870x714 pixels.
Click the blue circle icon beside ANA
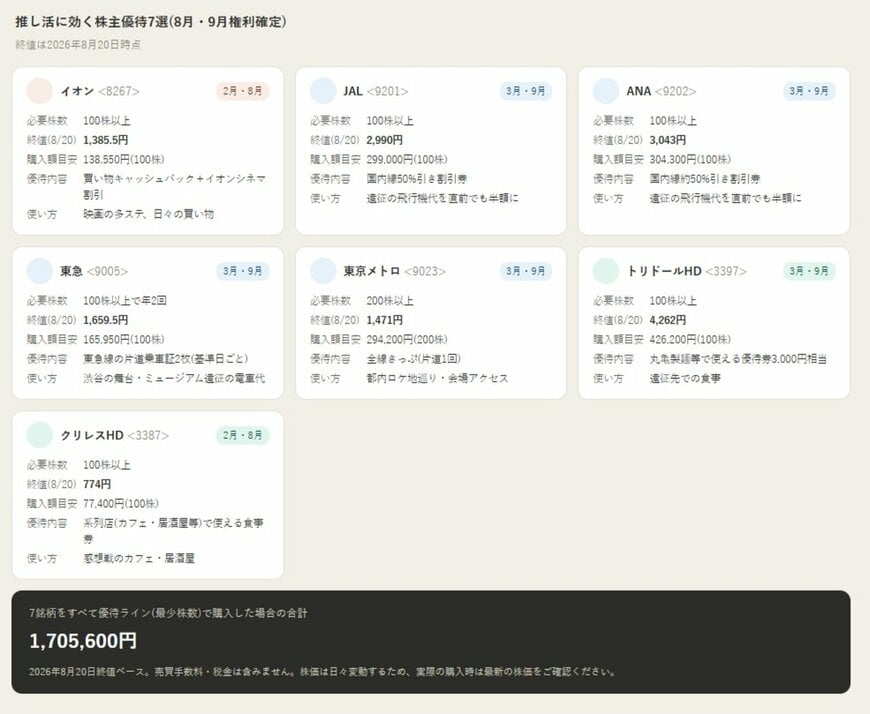pos(606,91)
